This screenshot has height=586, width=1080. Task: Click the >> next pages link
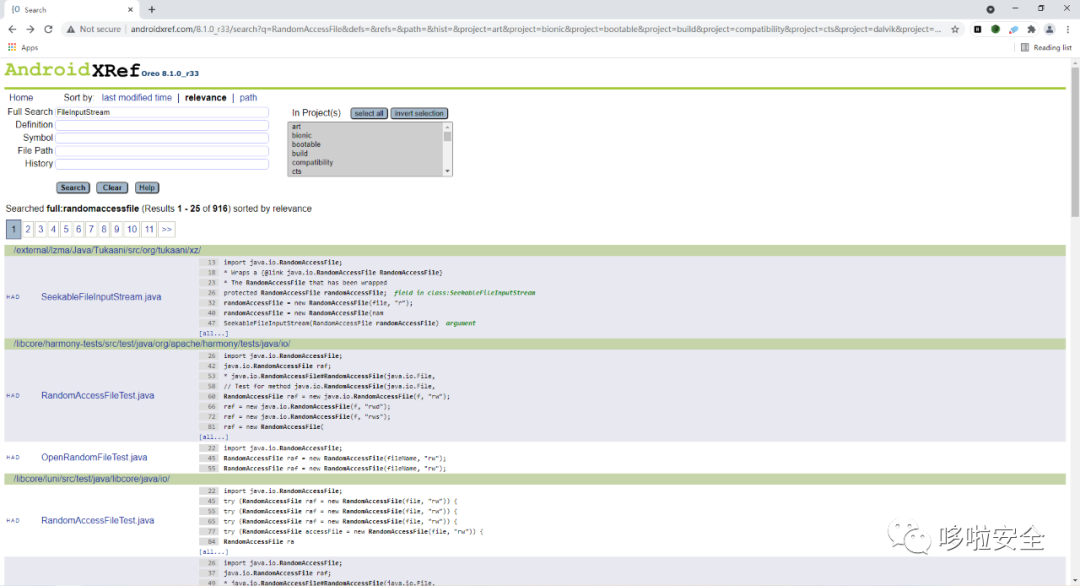click(x=167, y=229)
